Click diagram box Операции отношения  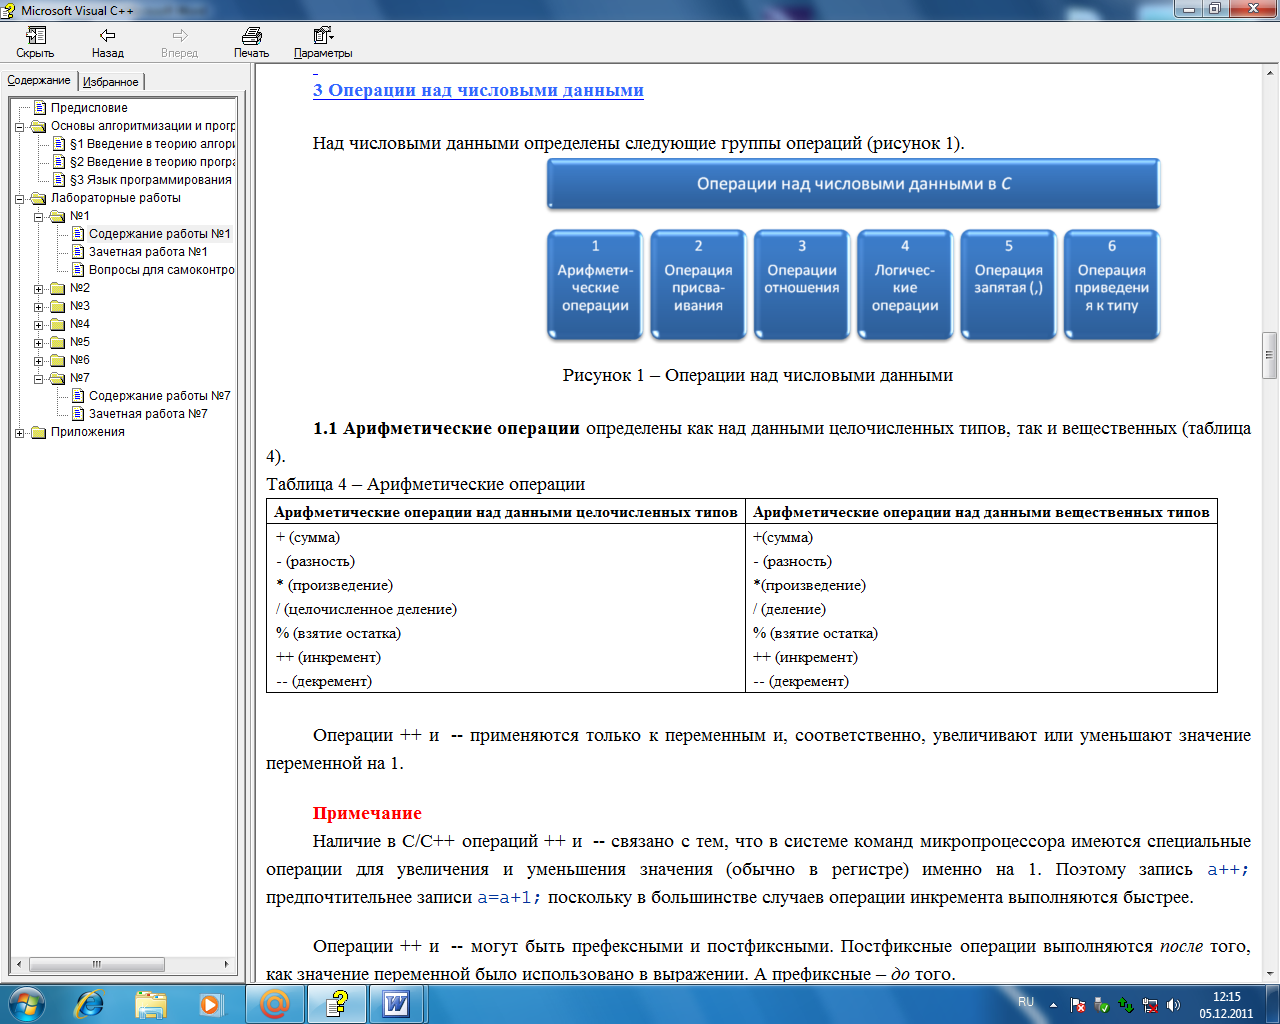tap(802, 285)
